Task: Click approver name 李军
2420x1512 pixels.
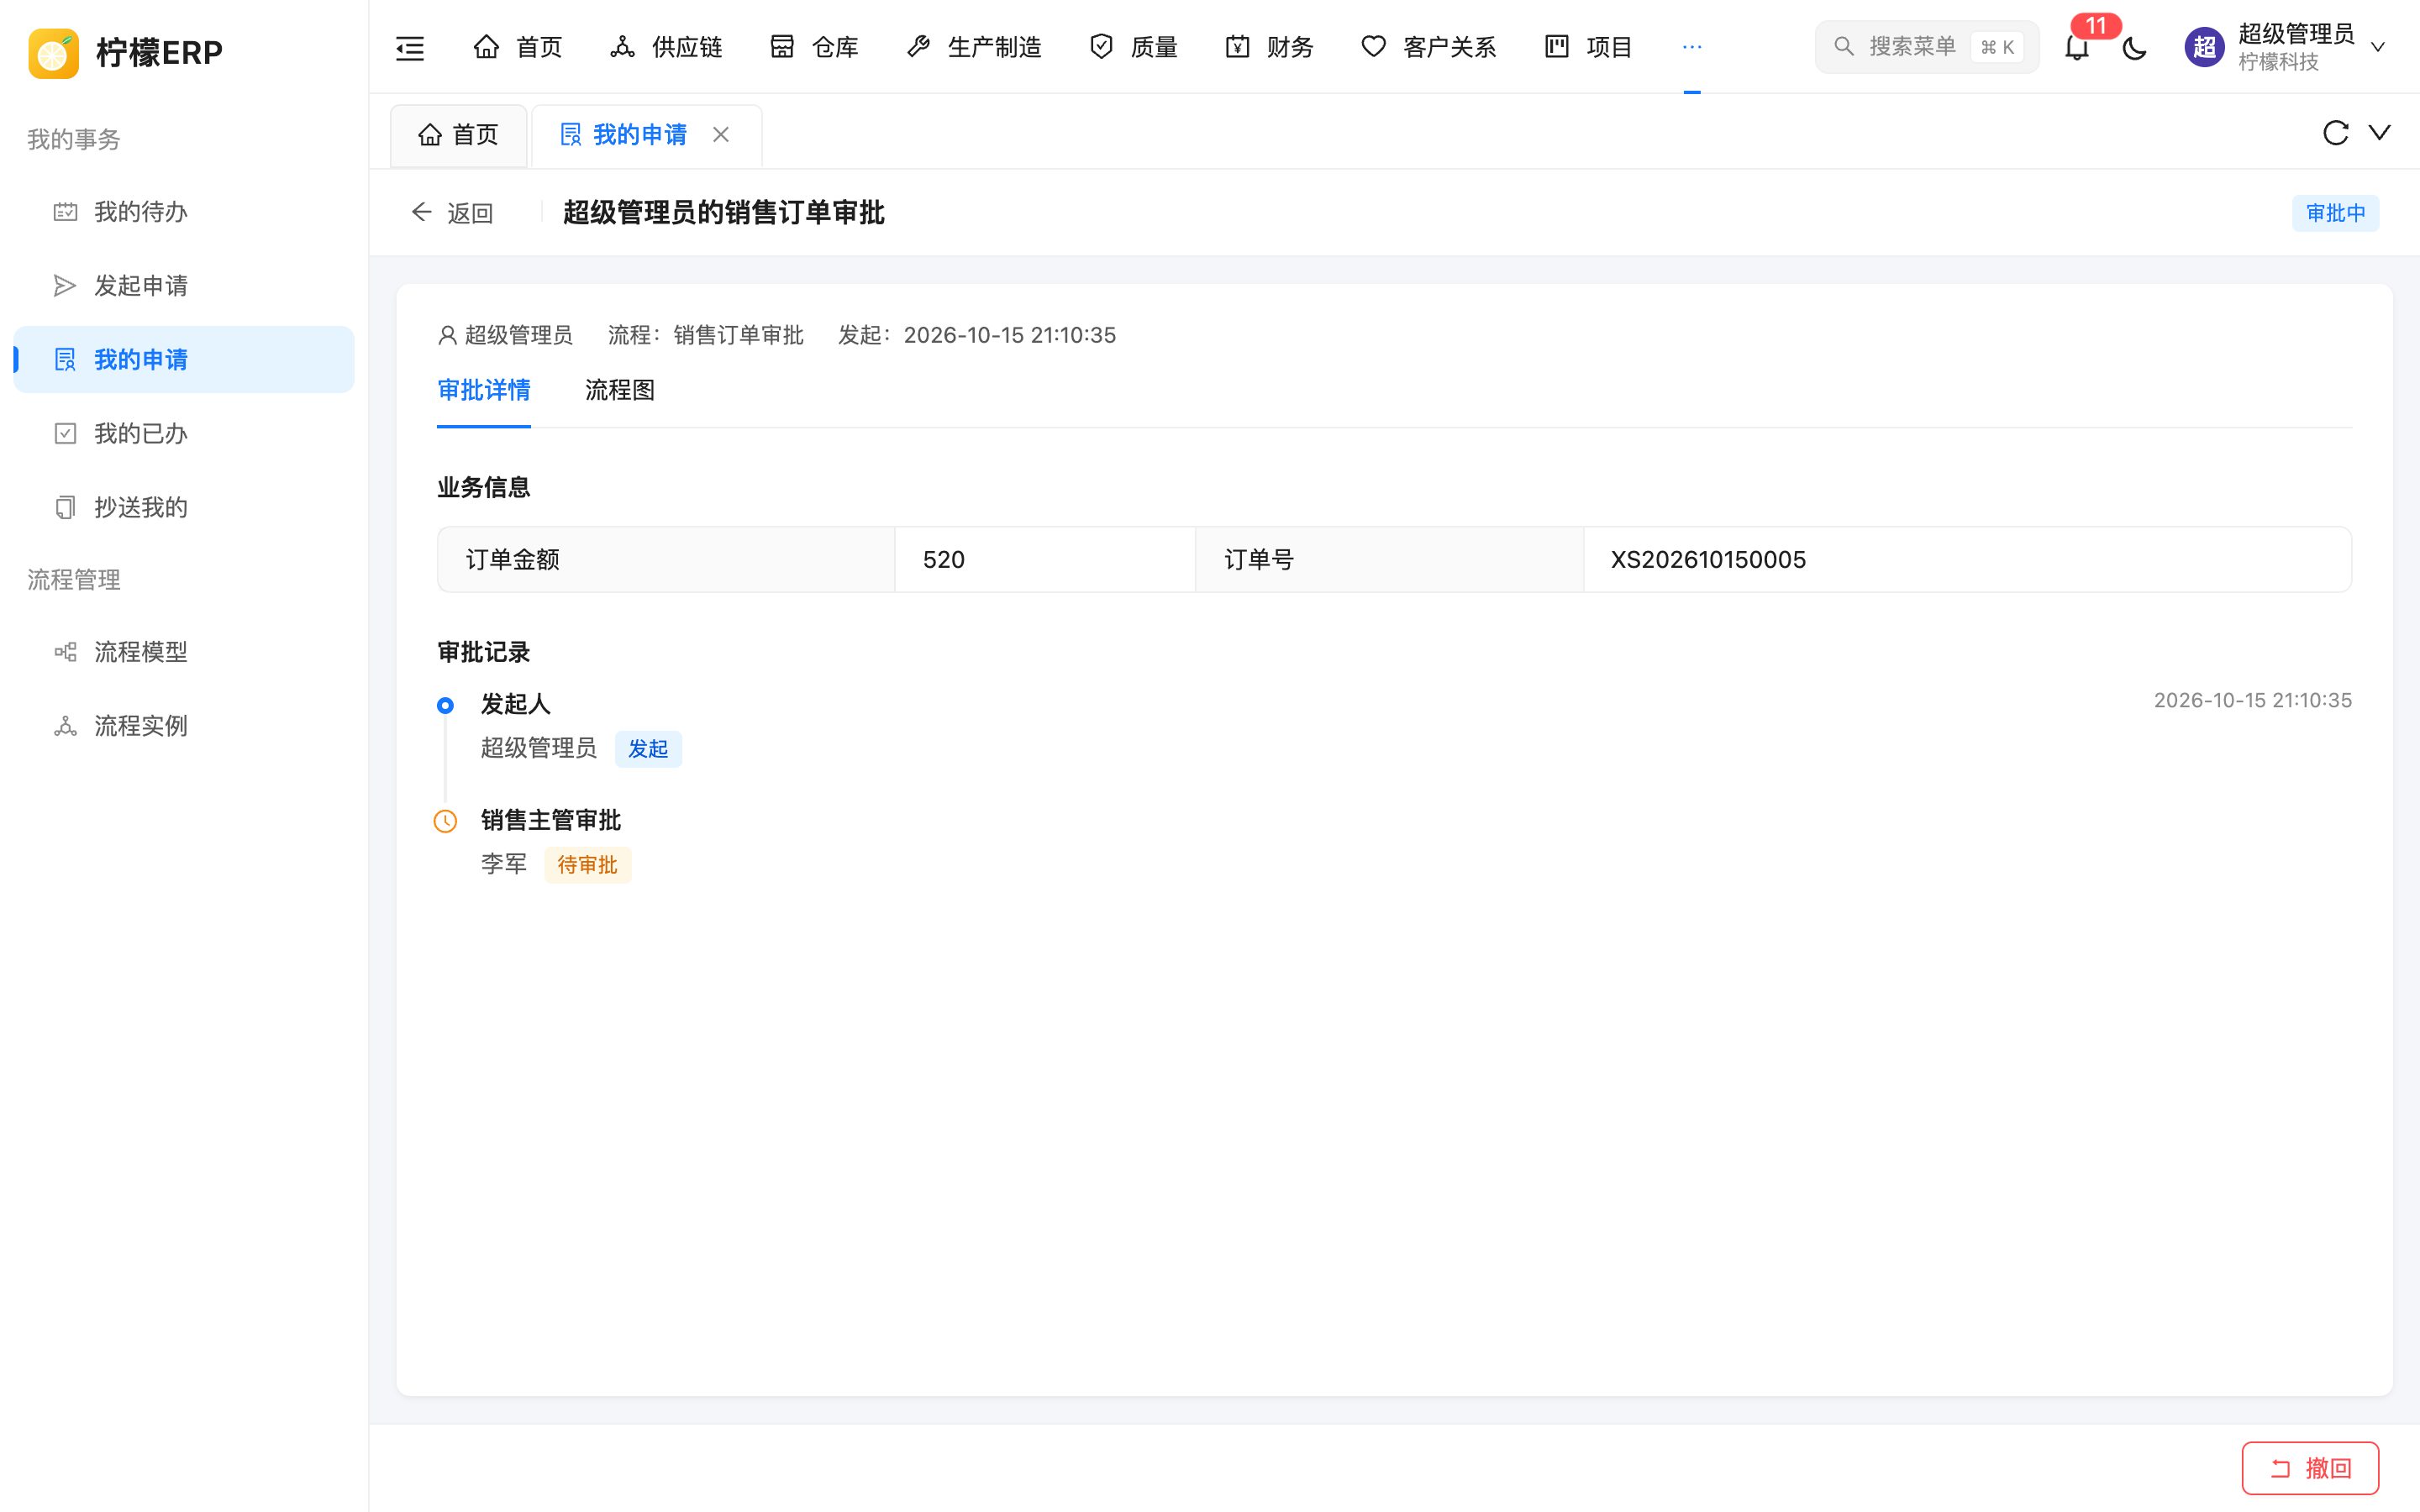Action: click(x=504, y=864)
